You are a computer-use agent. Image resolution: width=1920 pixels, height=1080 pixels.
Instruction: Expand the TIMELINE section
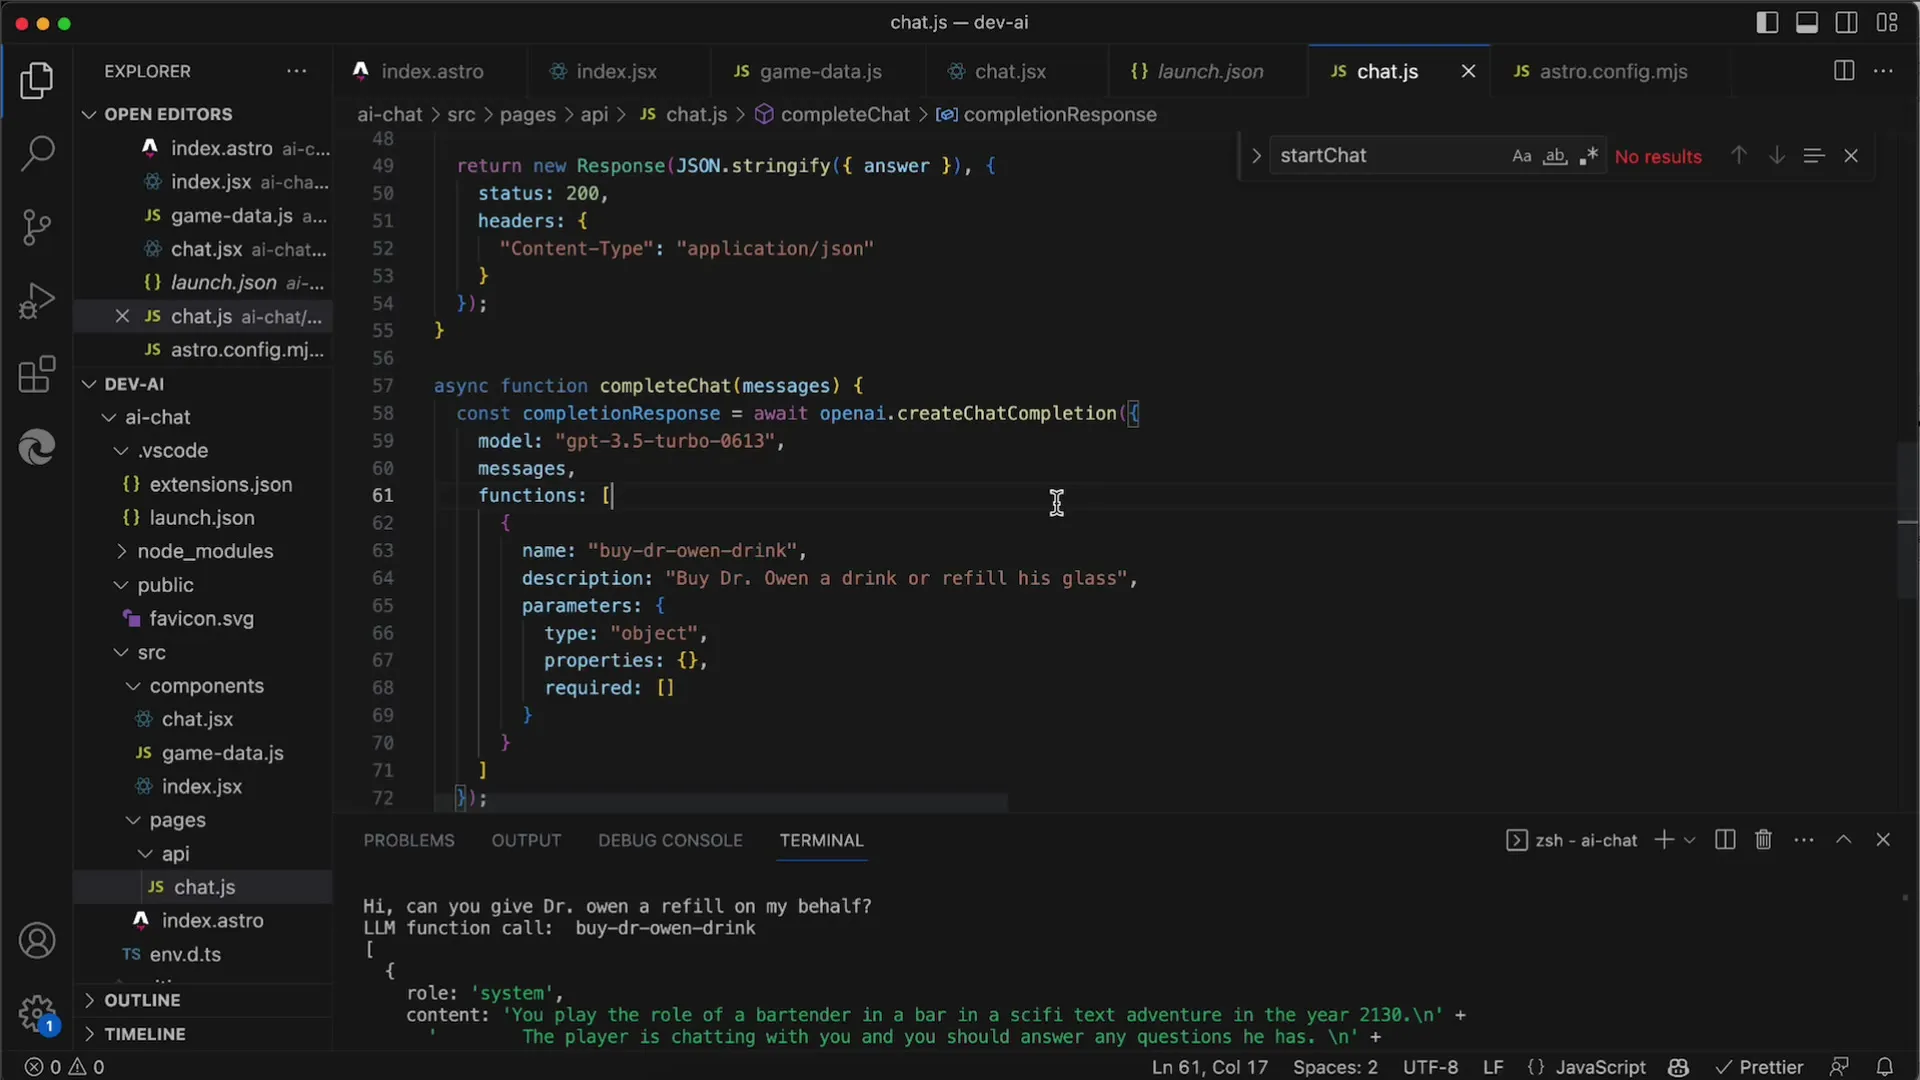(202, 1034)
